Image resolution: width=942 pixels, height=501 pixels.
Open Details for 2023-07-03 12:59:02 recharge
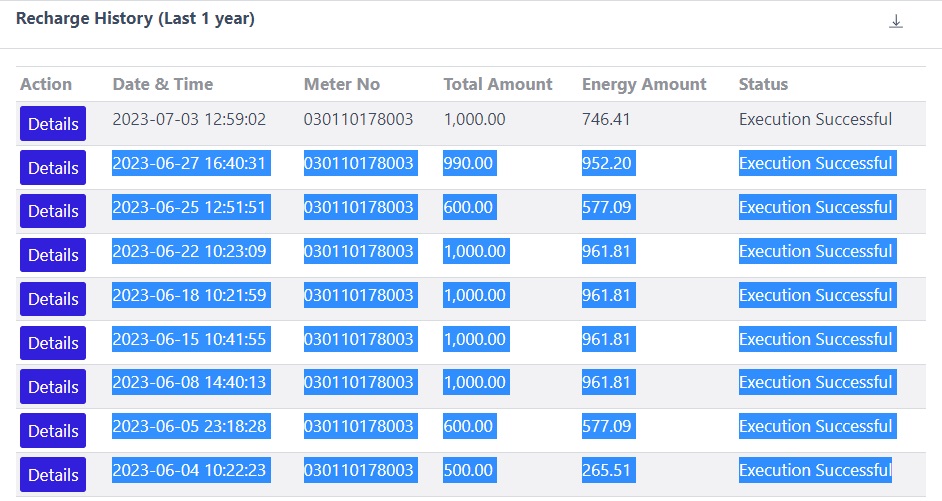[53, 124]
